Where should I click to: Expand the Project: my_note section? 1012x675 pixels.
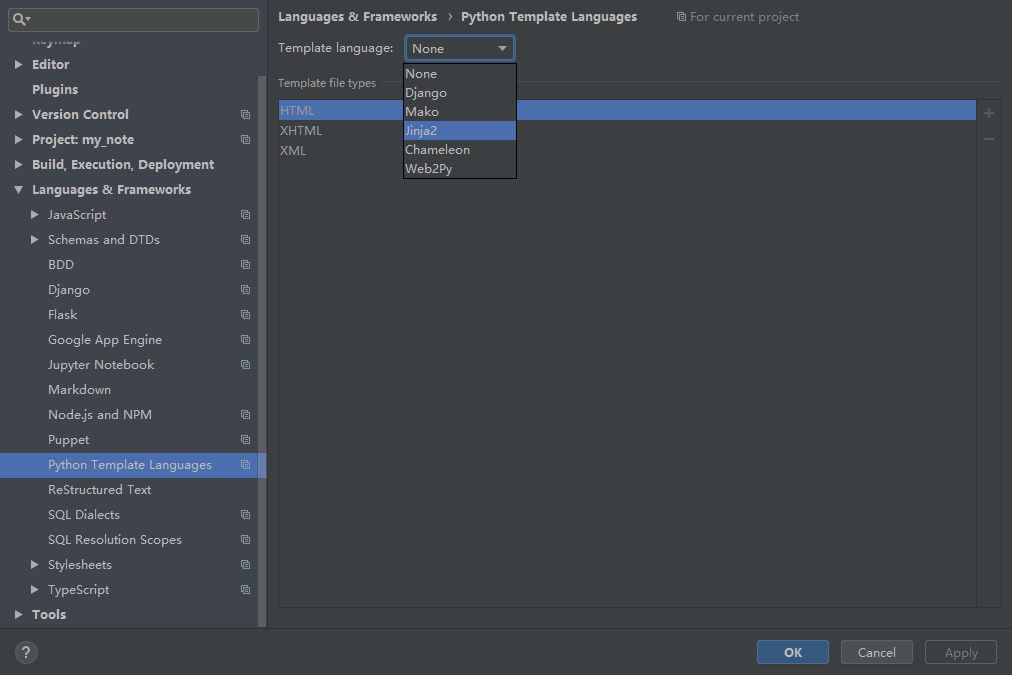point(19,139)
